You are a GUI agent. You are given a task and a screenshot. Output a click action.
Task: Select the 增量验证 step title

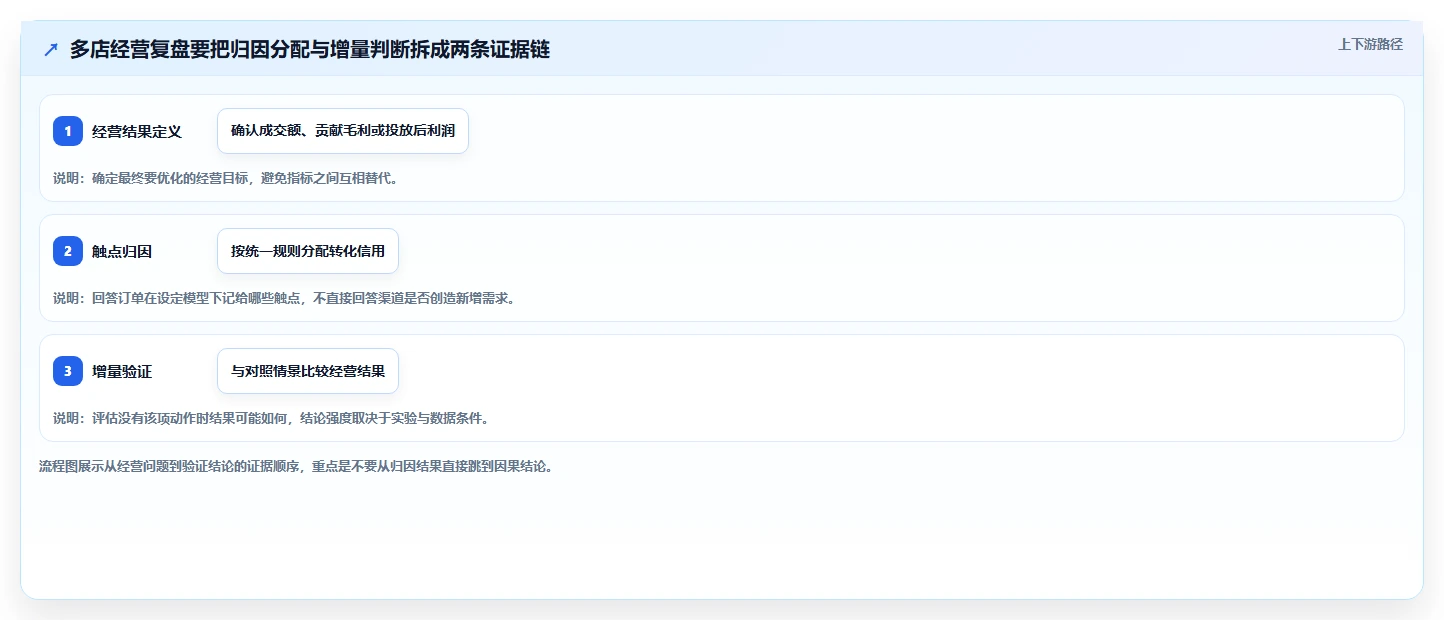point(122,371)
